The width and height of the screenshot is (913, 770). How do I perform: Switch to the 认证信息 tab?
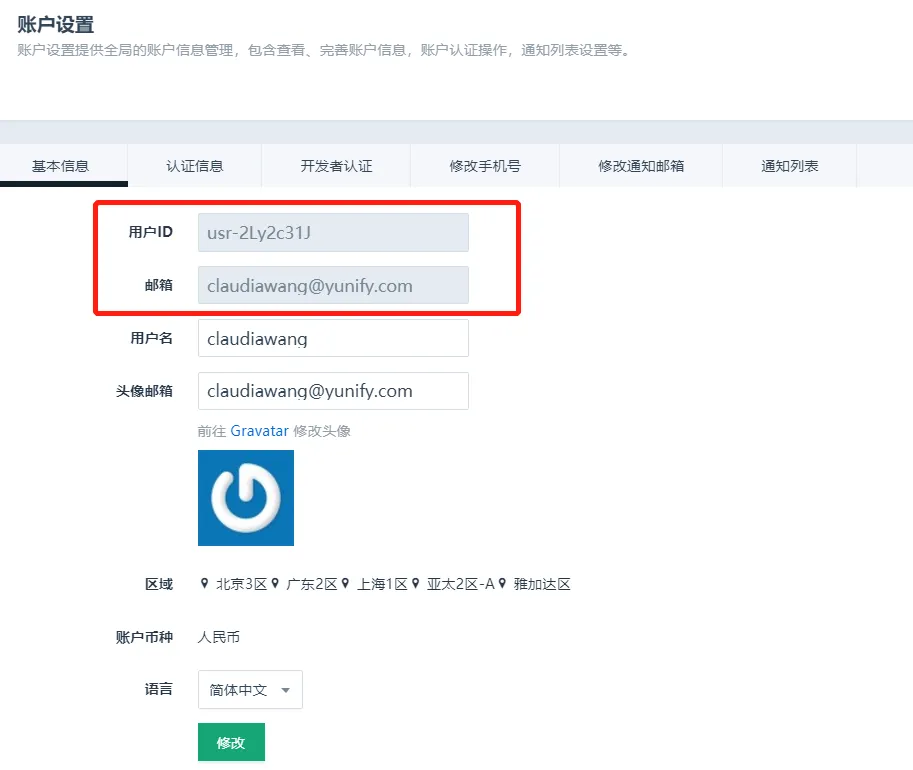coord(193,164)
